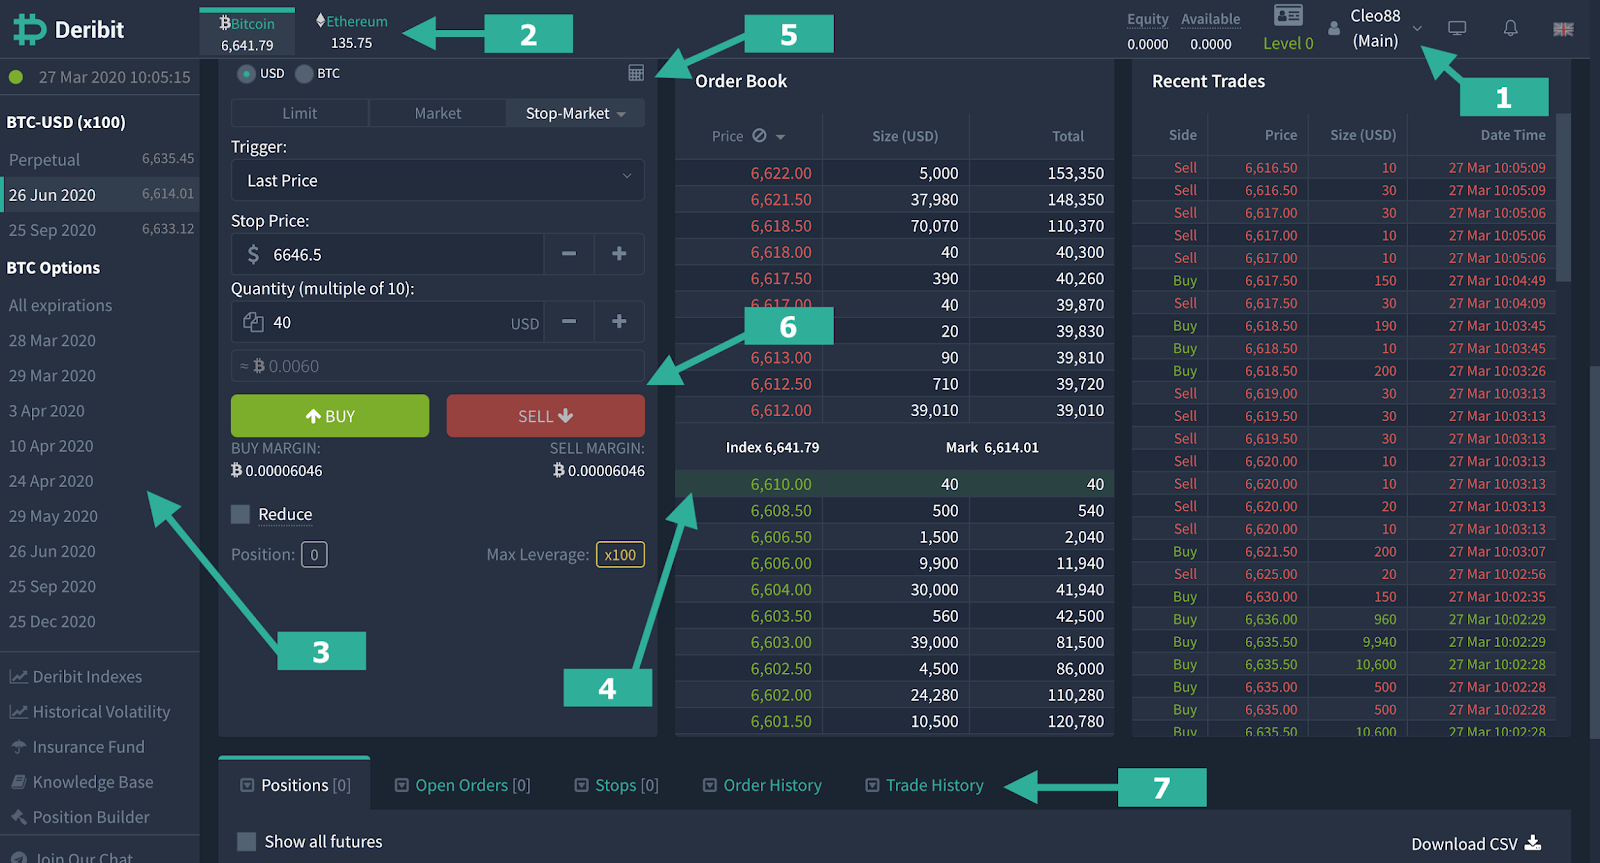Select BTC currency radio button
The width and height of the screenshot is (1600, 863).
click(x=304, y=73)
